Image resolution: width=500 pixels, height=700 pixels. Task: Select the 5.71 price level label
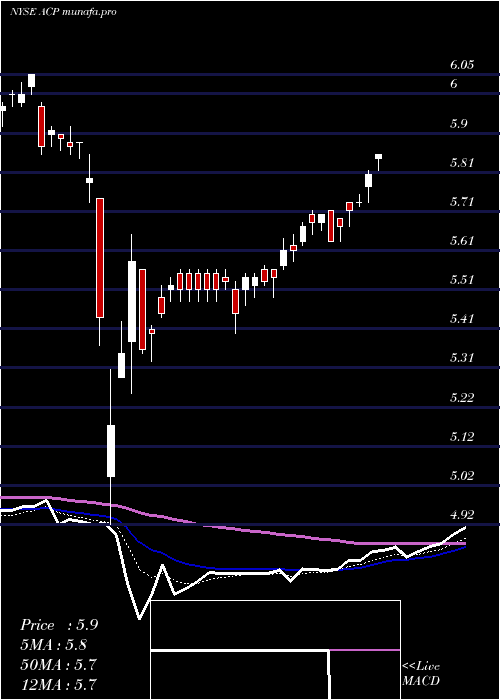(x=462, y=202)
